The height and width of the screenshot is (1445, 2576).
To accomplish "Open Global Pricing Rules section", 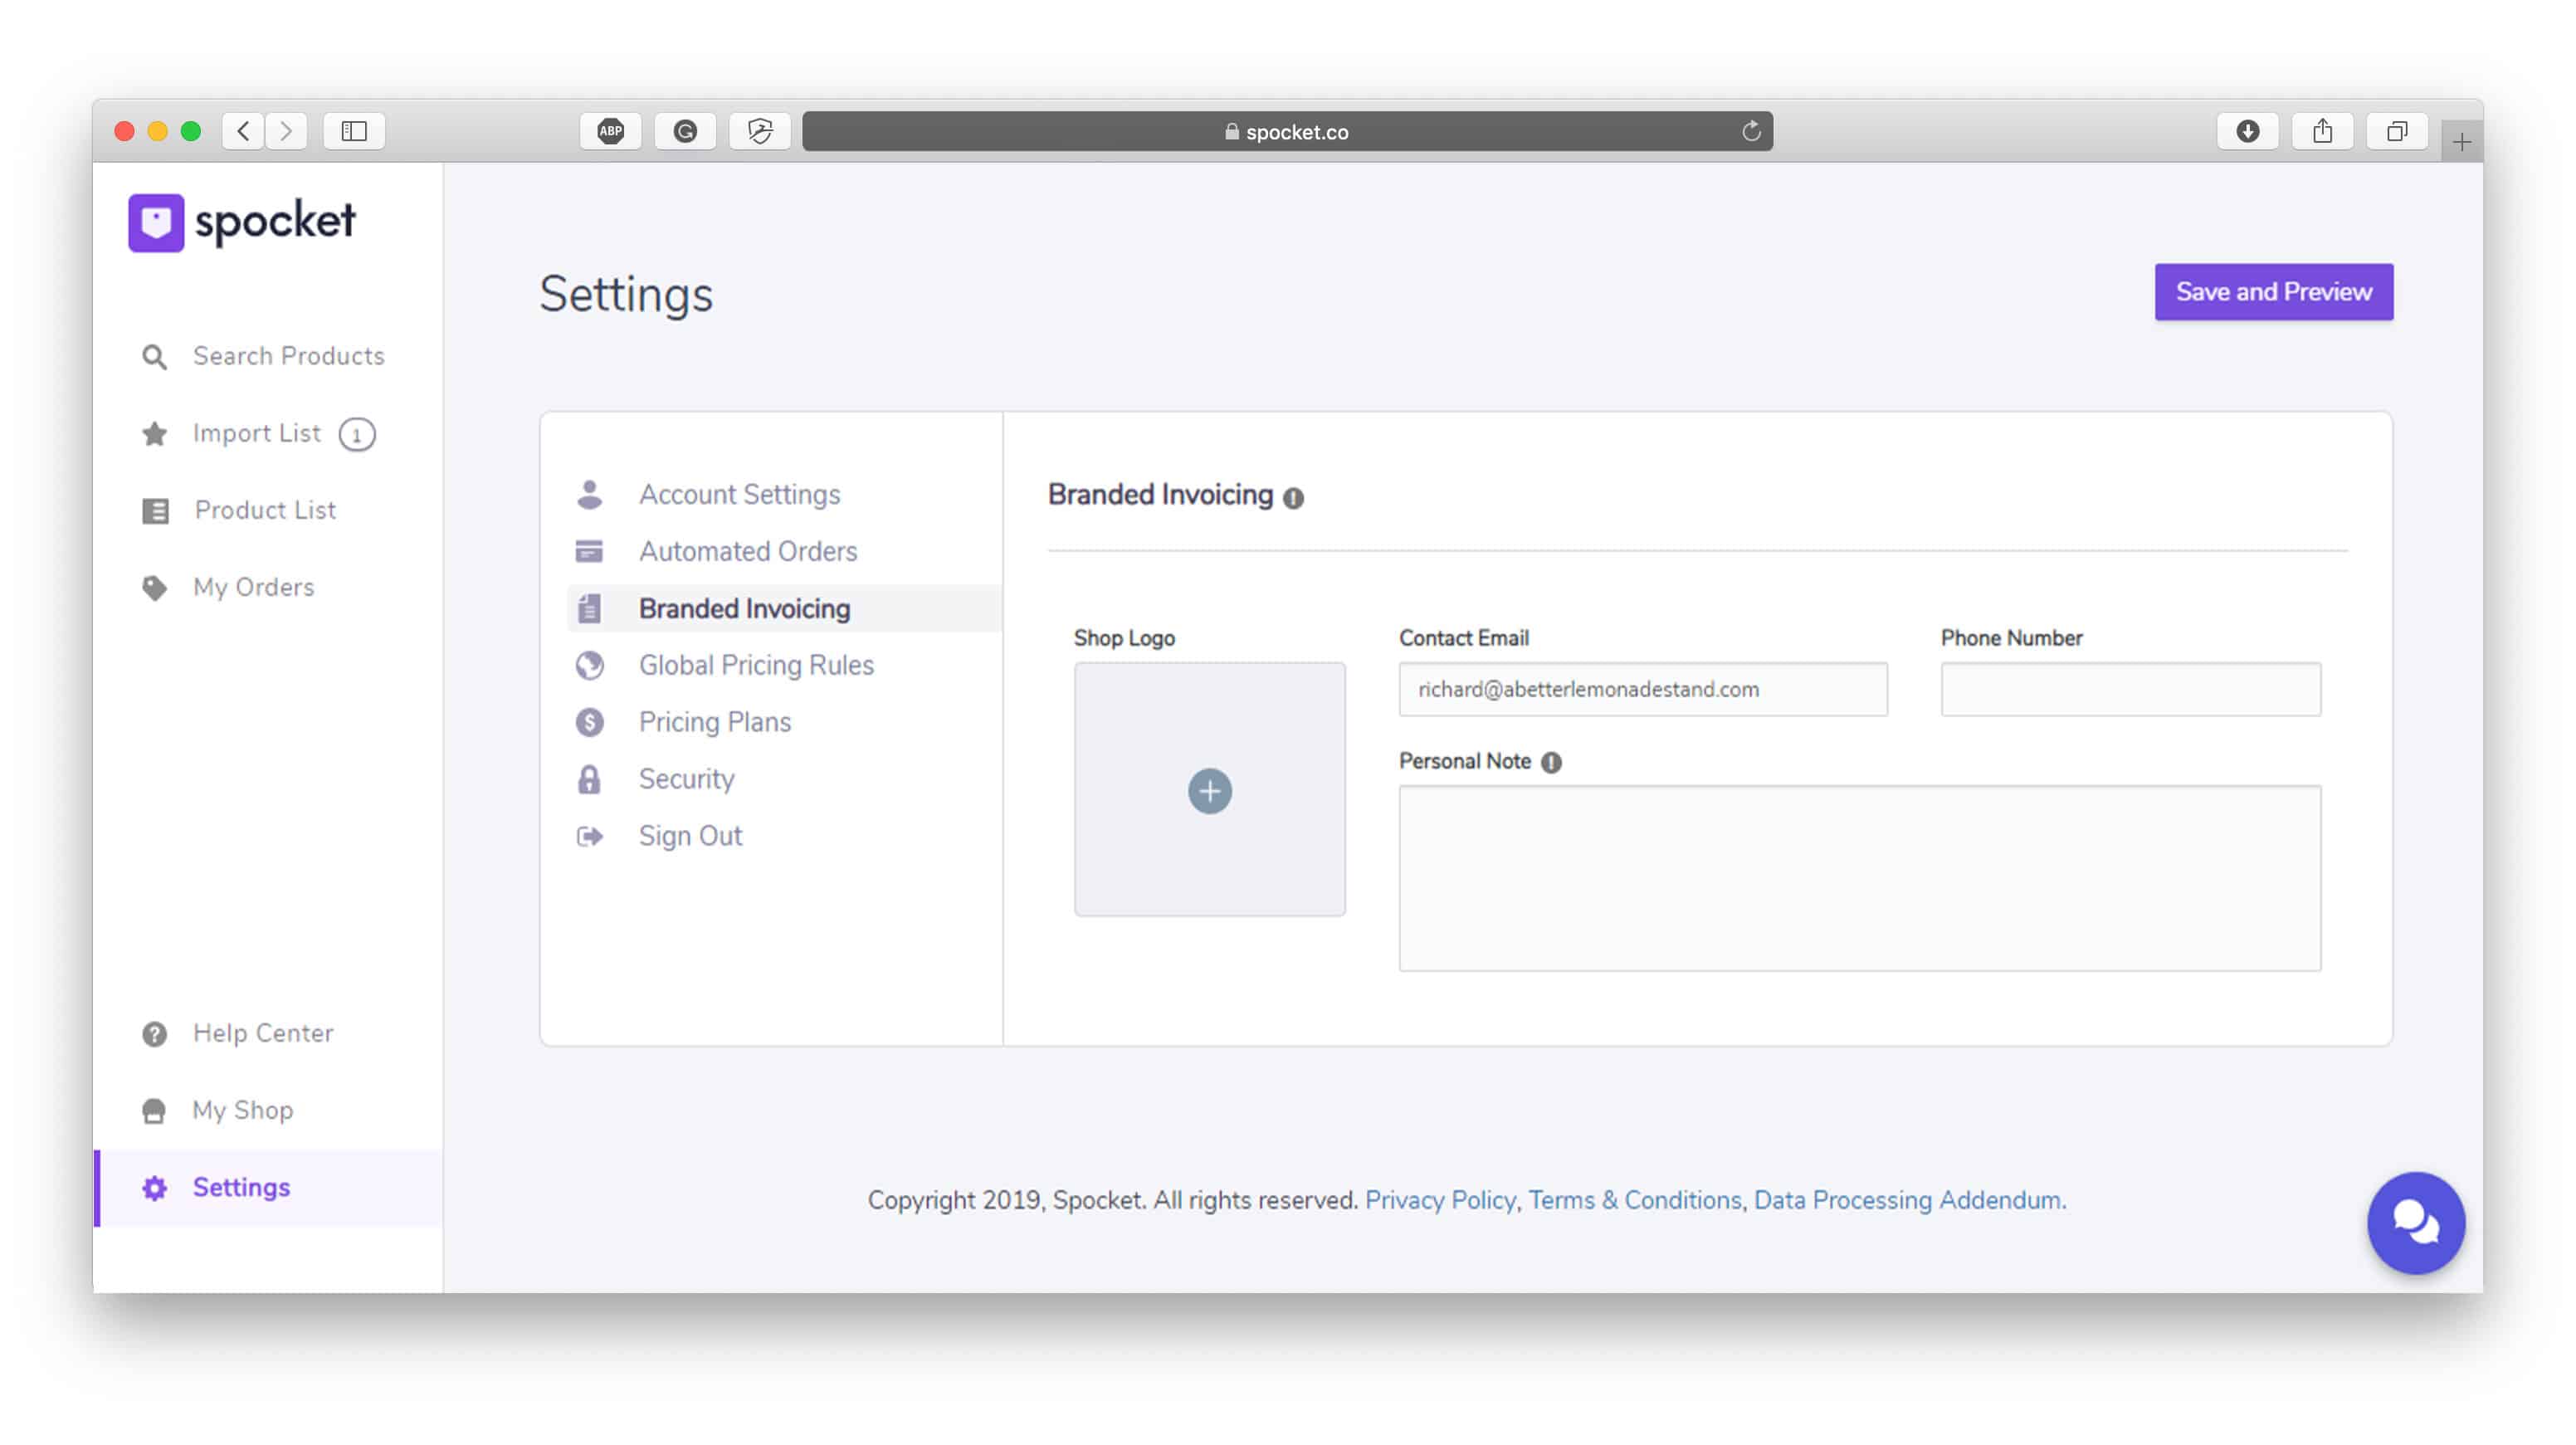I will tap(757, 665).
